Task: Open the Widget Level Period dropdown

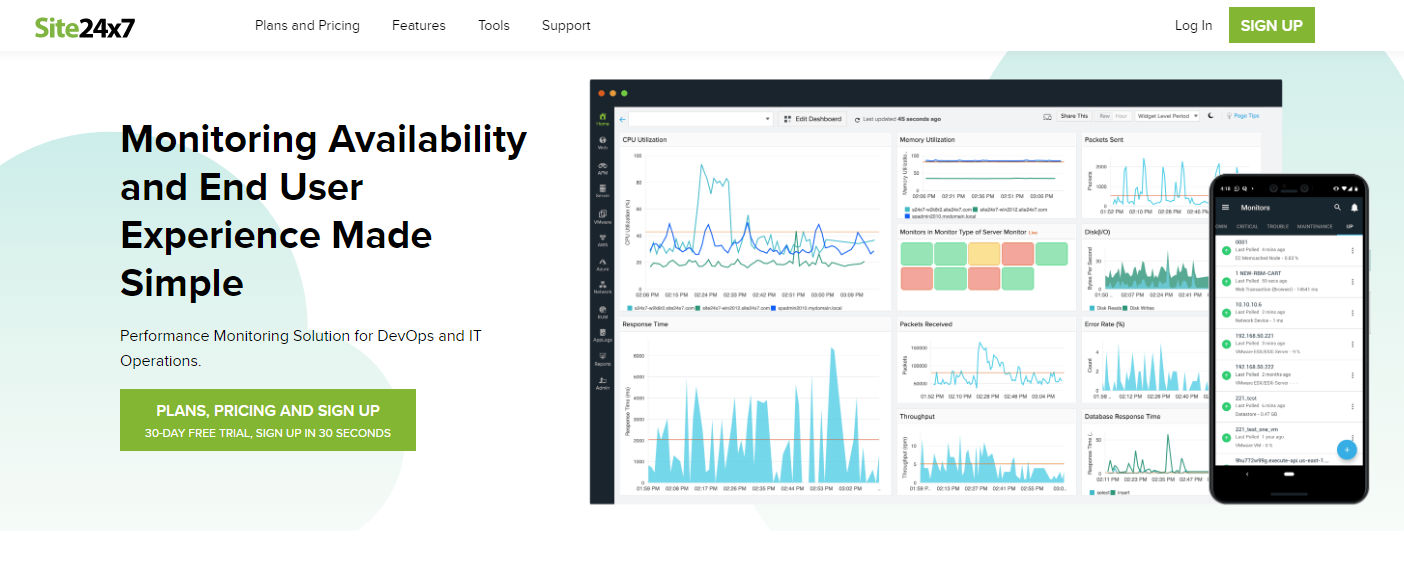Action: tap(1167, 116)
